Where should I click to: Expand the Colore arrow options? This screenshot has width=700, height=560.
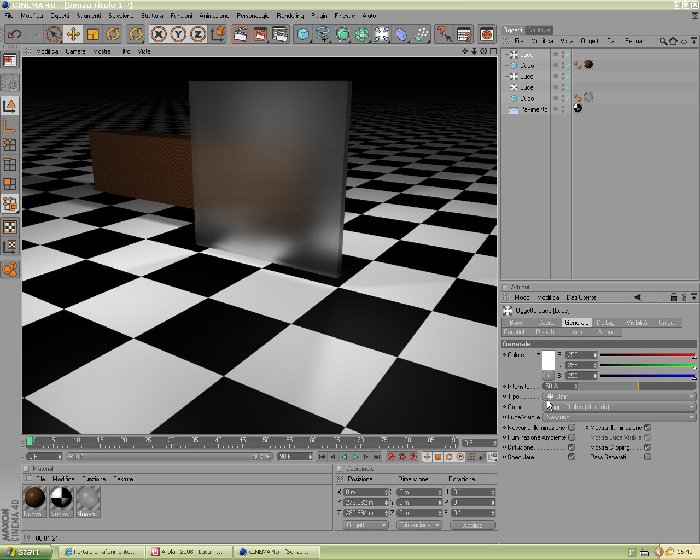pyautogui.click(x=538, y=355)
